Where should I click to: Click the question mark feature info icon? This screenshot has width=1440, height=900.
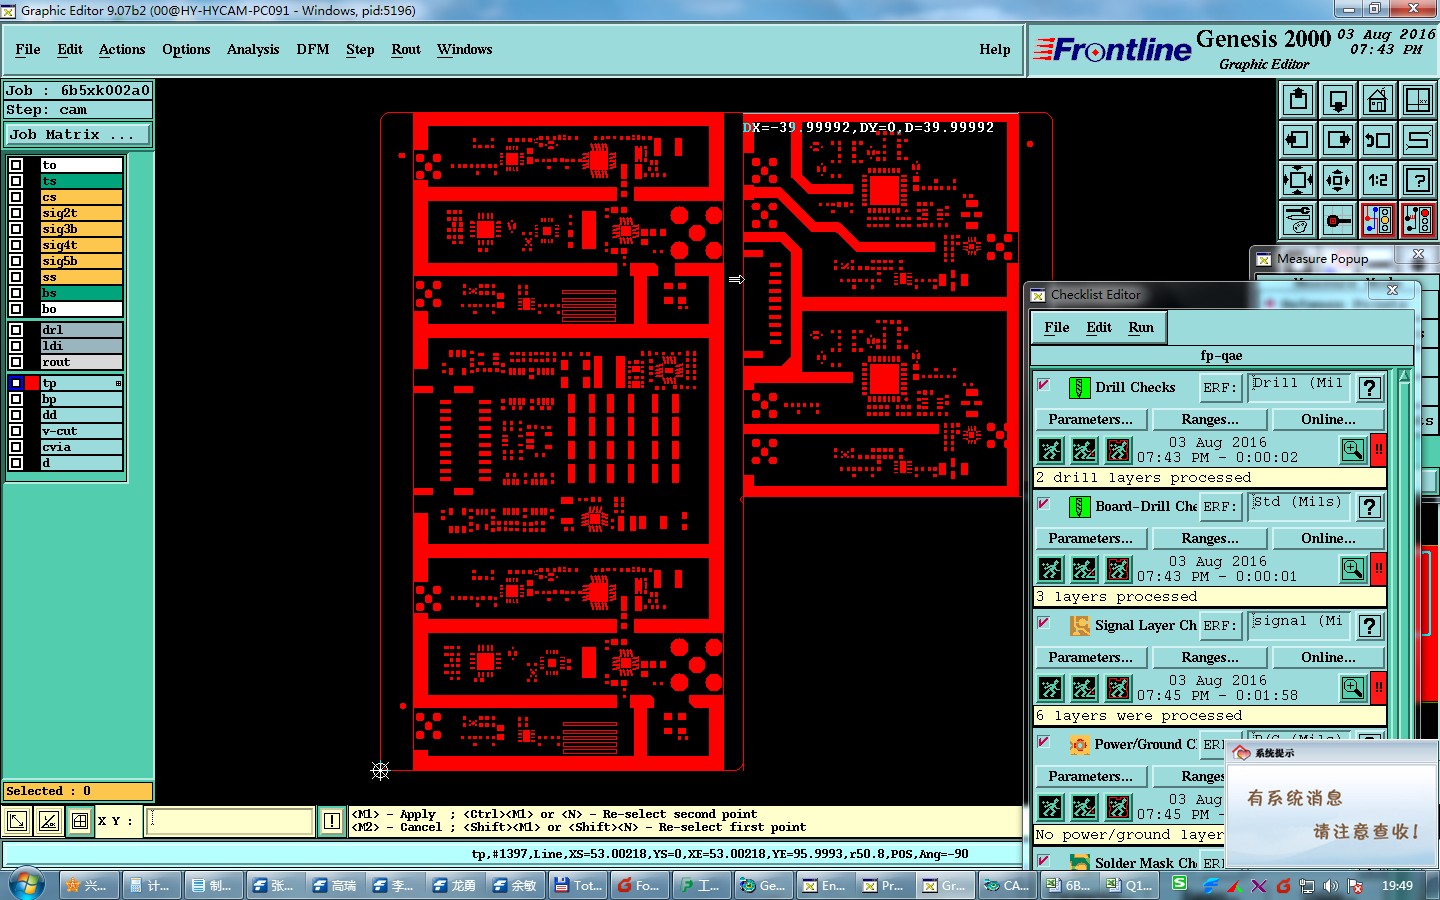[1418, 180]
